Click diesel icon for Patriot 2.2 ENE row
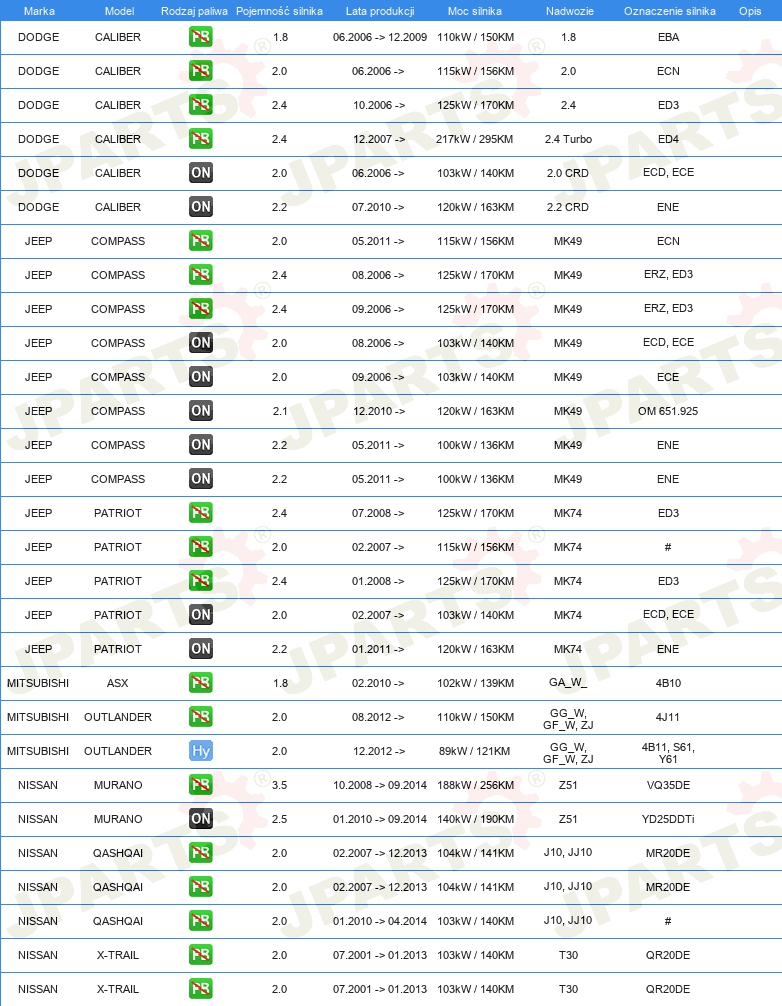Screen dimensions: 782x1006 [201, 649]
